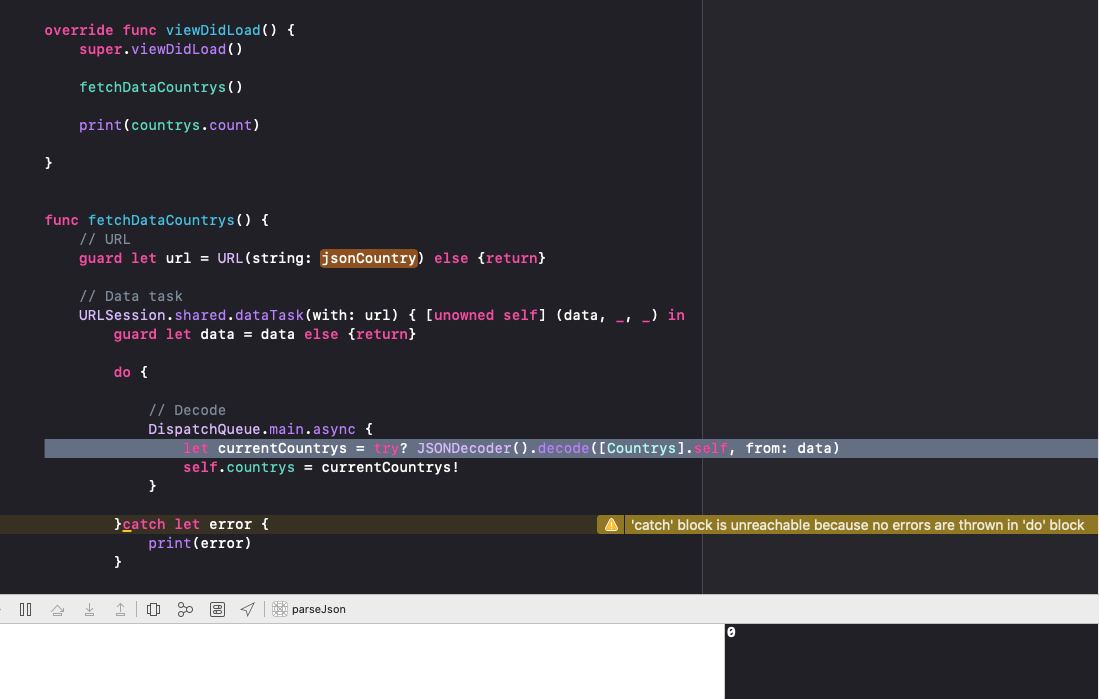Click the super.viewDidLoad() call

161,49
